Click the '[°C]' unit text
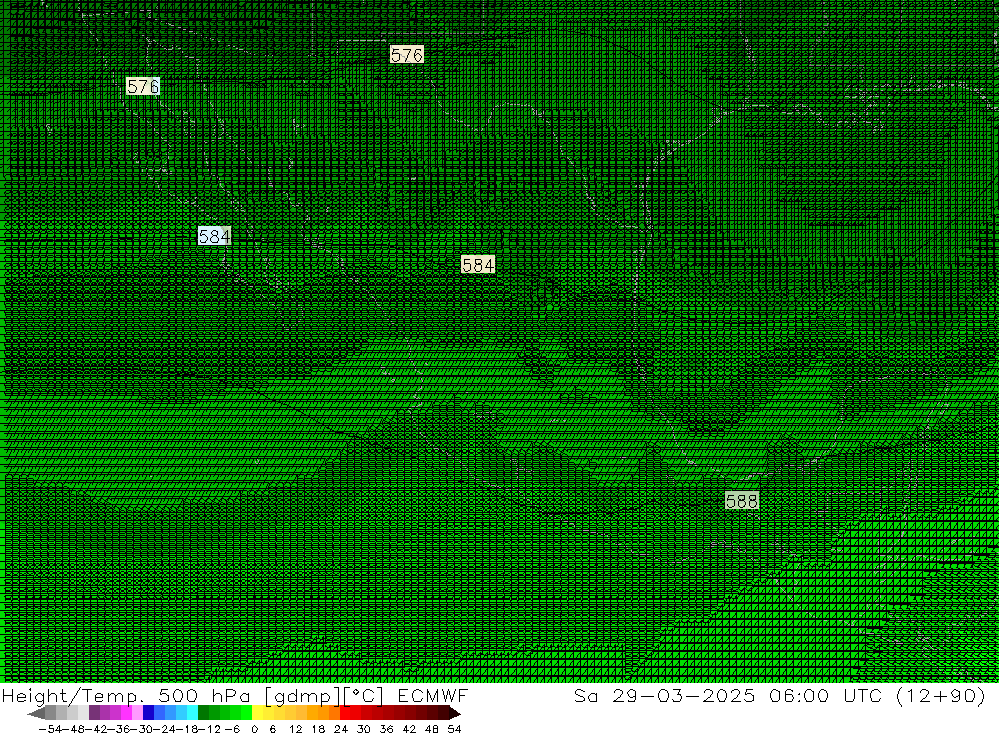This screenshot has width=1000, height=733. (x=364, y=696)
